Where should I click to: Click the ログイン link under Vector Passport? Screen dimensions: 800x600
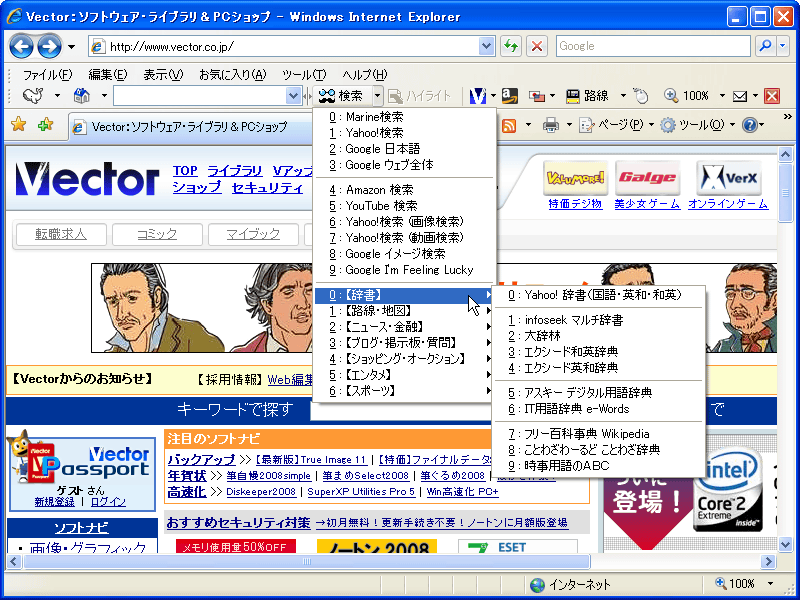(x=108, y=502)
